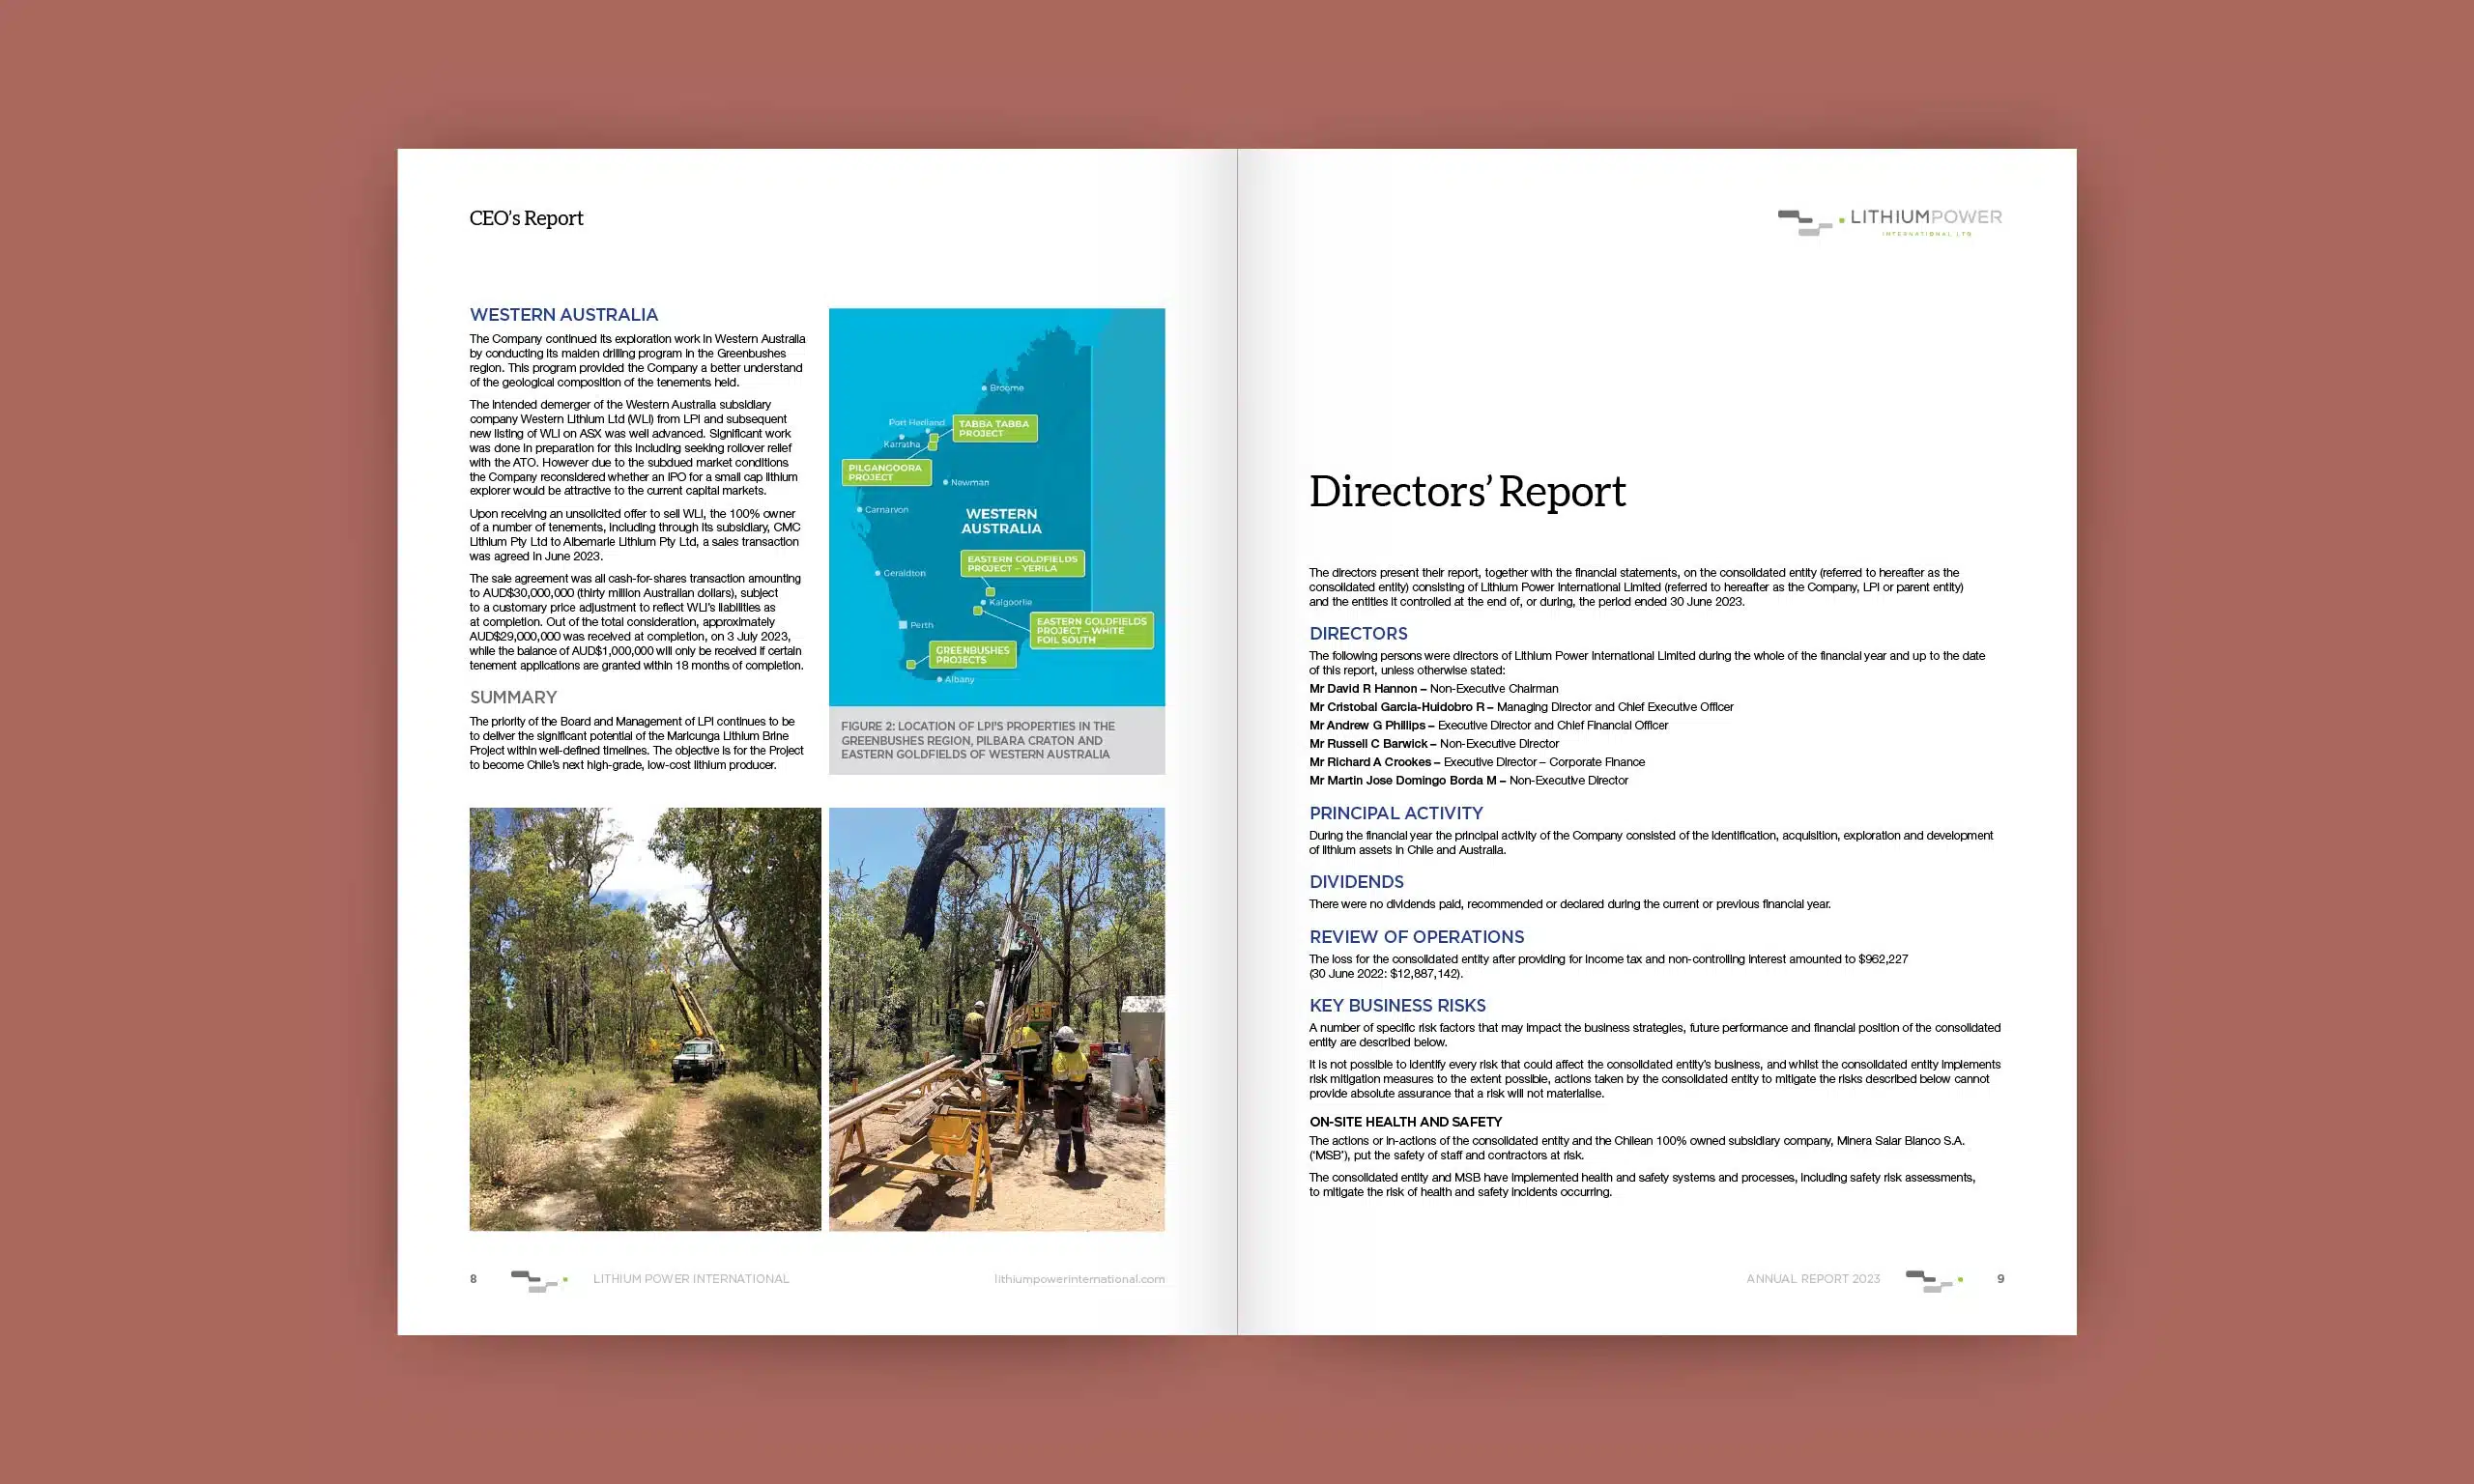2474x1484 pixels.
Task: Click the Greenbushes Projects map label
Action: coord(972,655)
